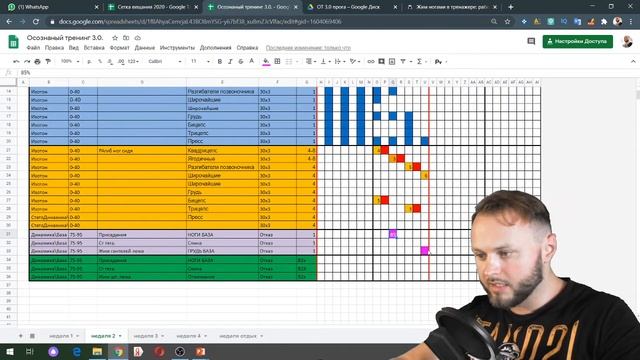Open the Данные menu
This screenshot has width=640, height=360.
[144, 48]
